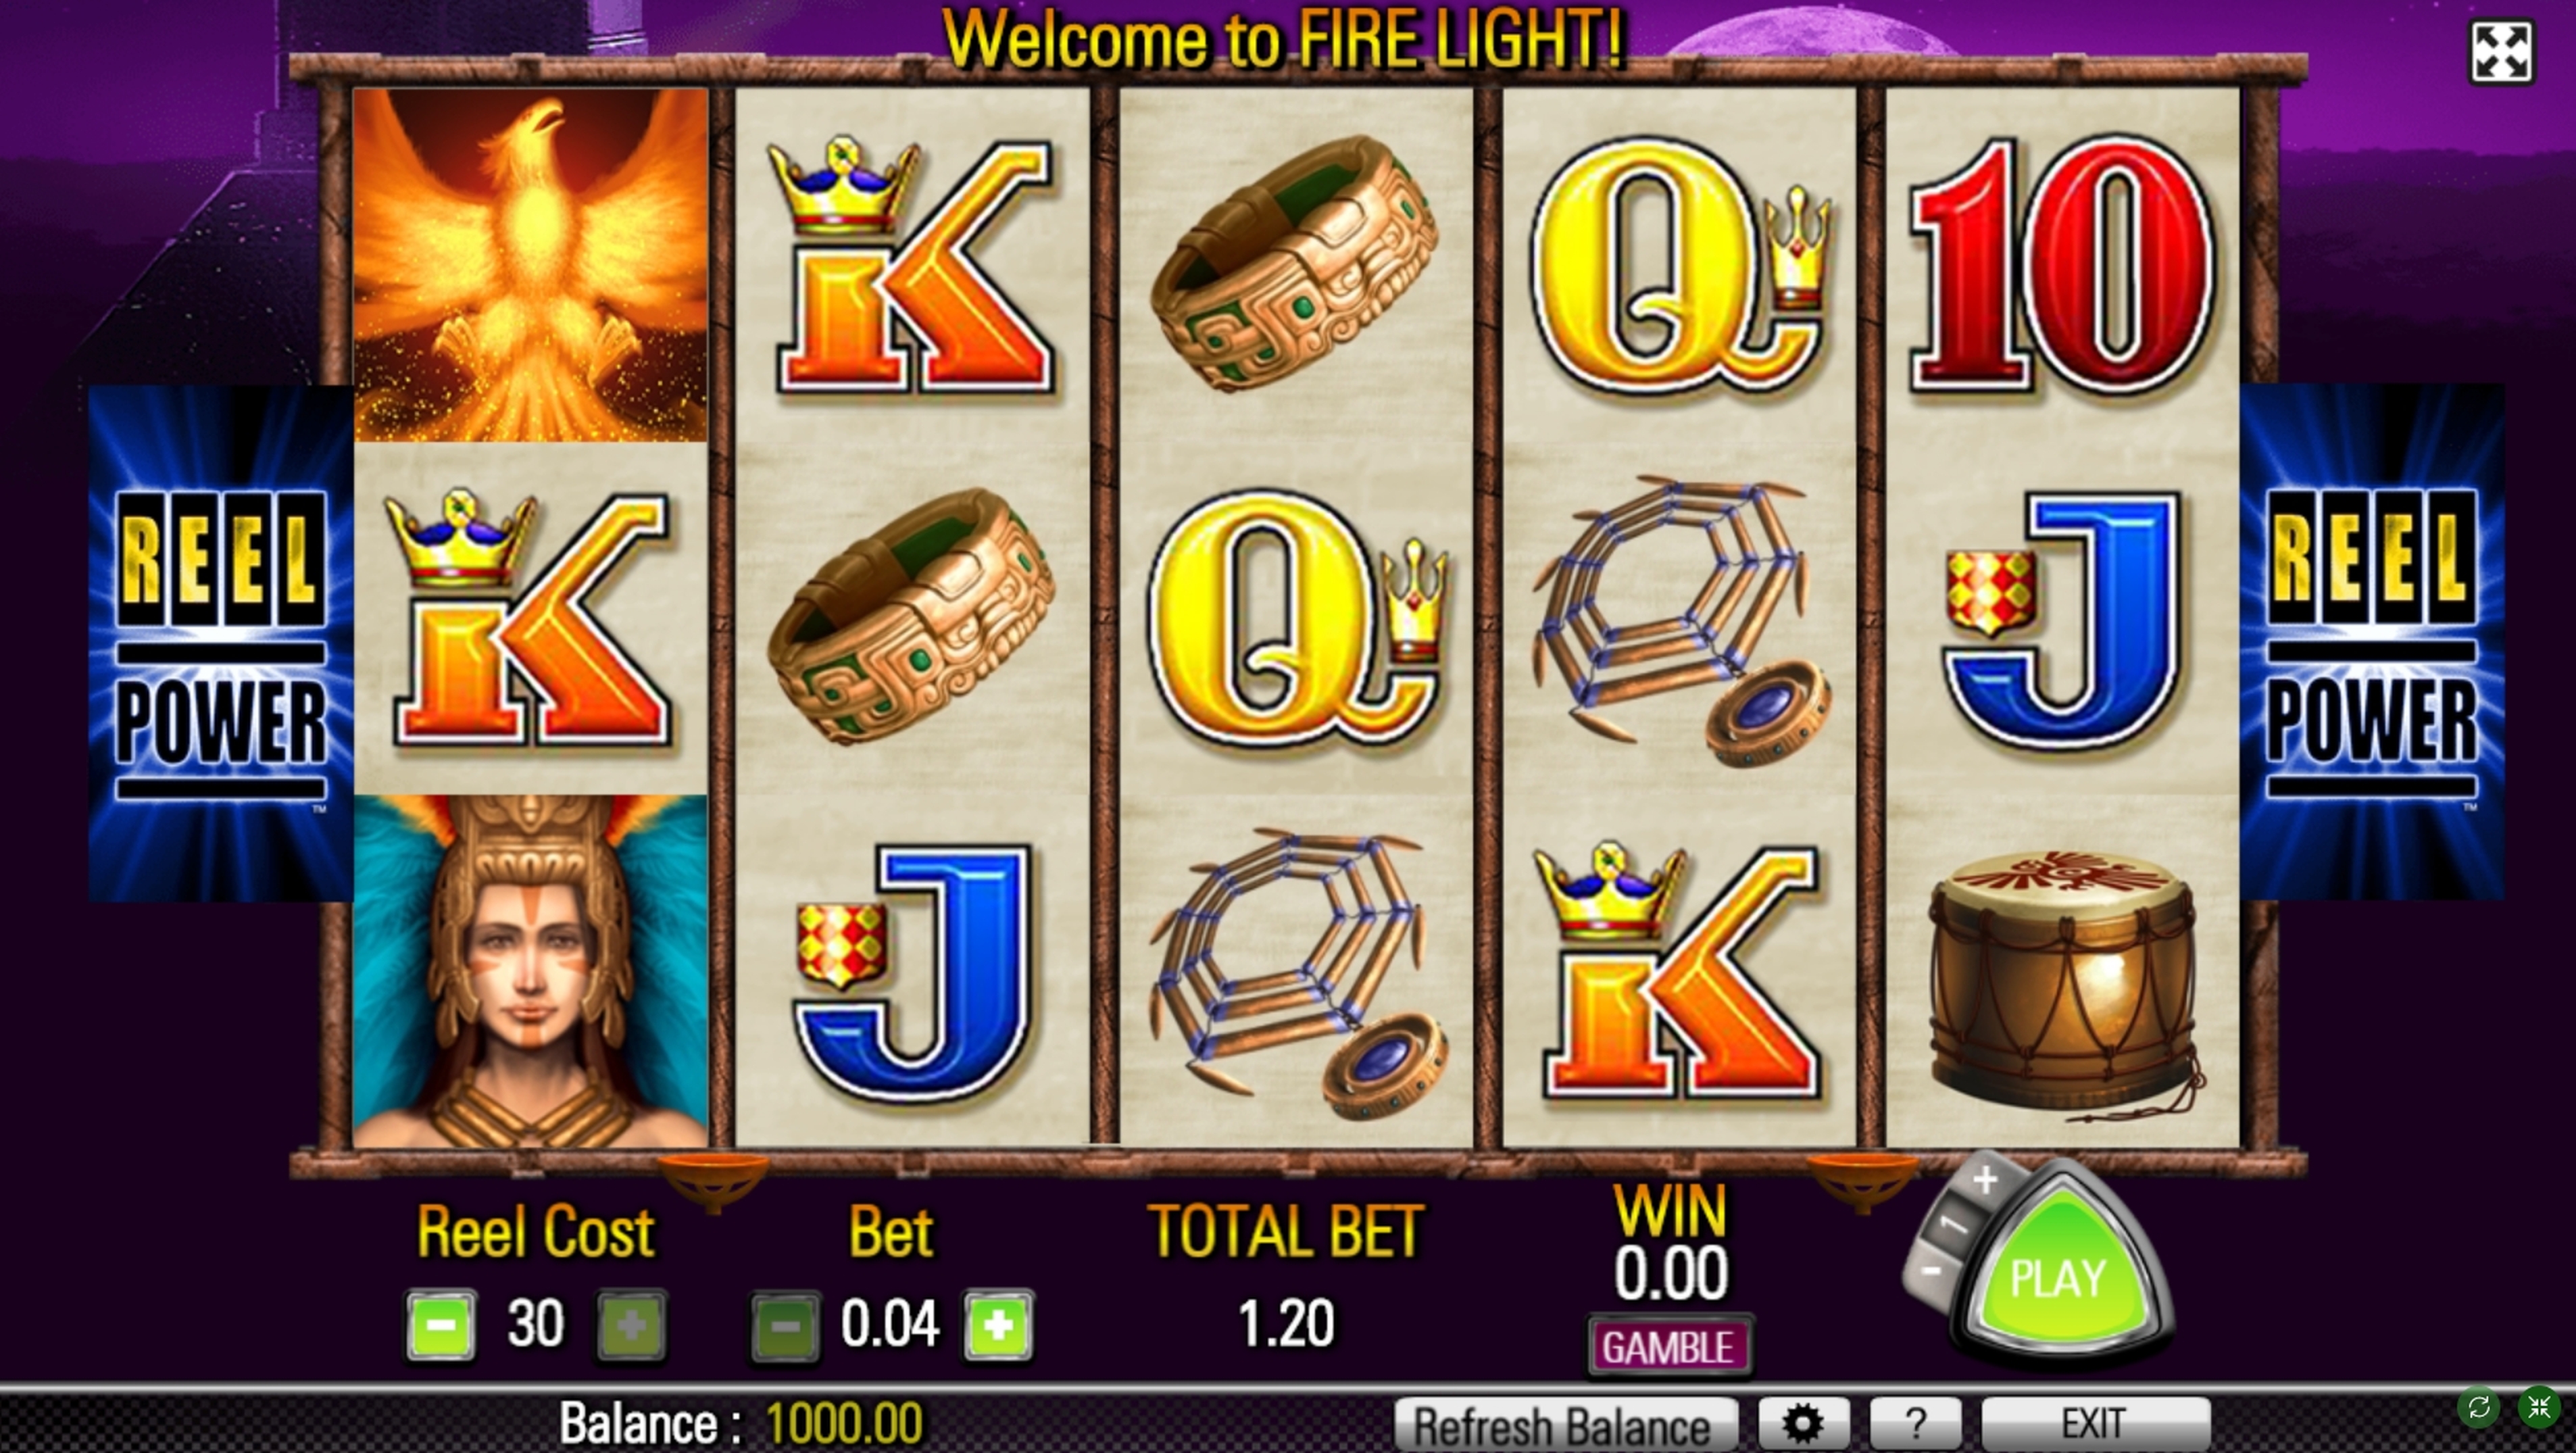The image size is (2576, 1453).
Task: Click the green collapse arrows icon
Action: click(2539, 1408)
